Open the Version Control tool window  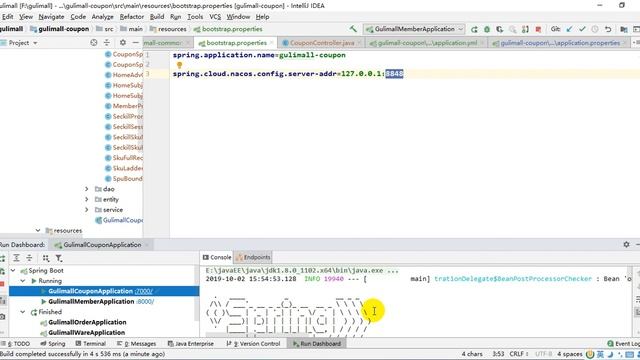(x=253, y=344)
